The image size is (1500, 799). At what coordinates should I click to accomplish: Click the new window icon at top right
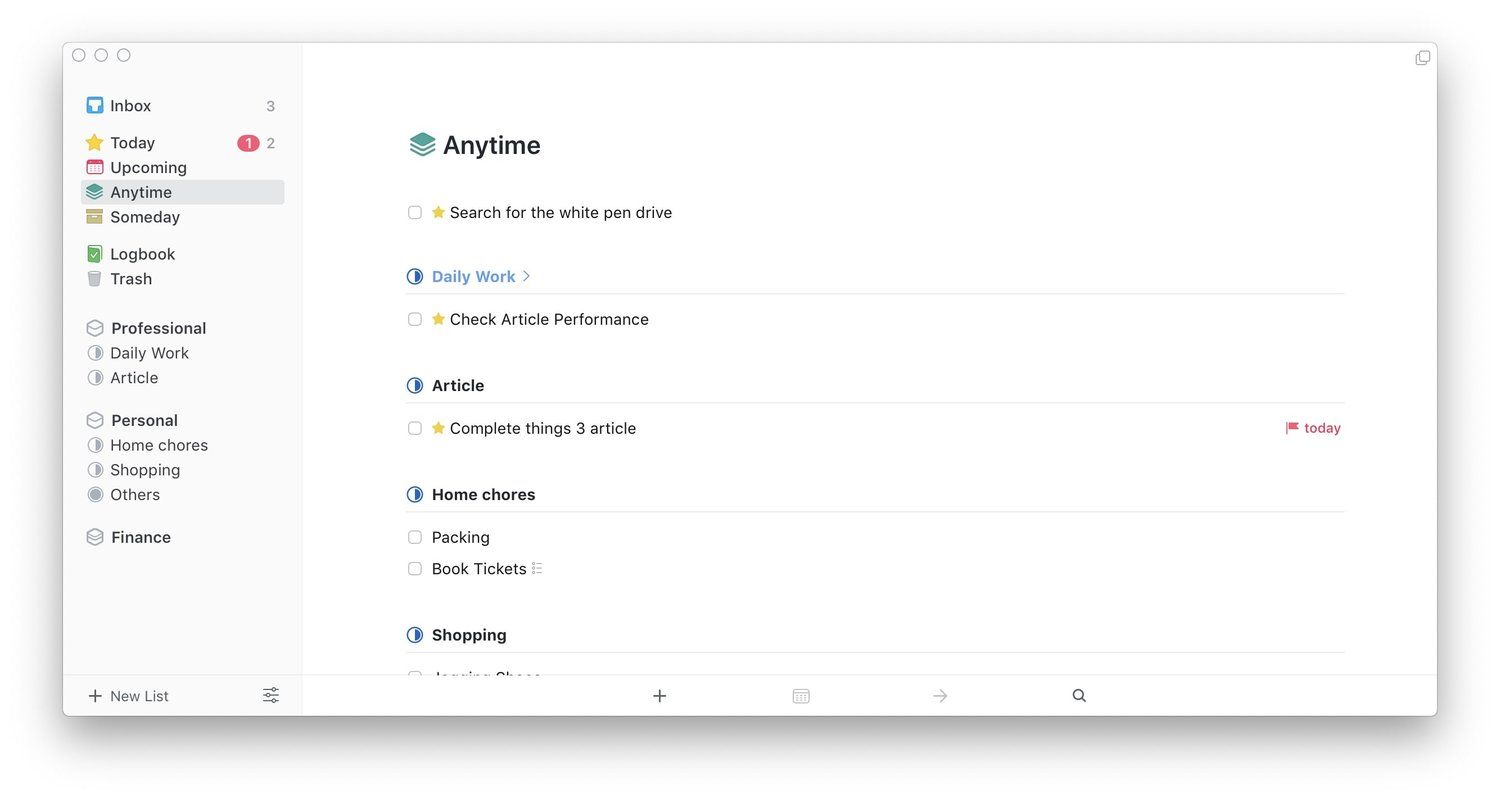click(x=1422, y=58)
